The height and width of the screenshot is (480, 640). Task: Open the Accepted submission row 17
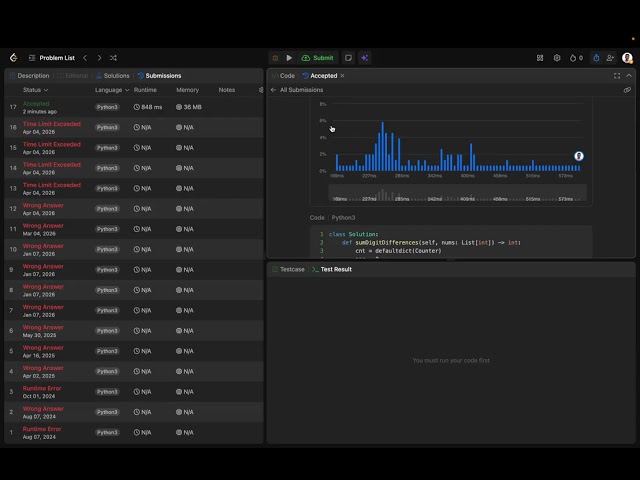coord(133,107)
